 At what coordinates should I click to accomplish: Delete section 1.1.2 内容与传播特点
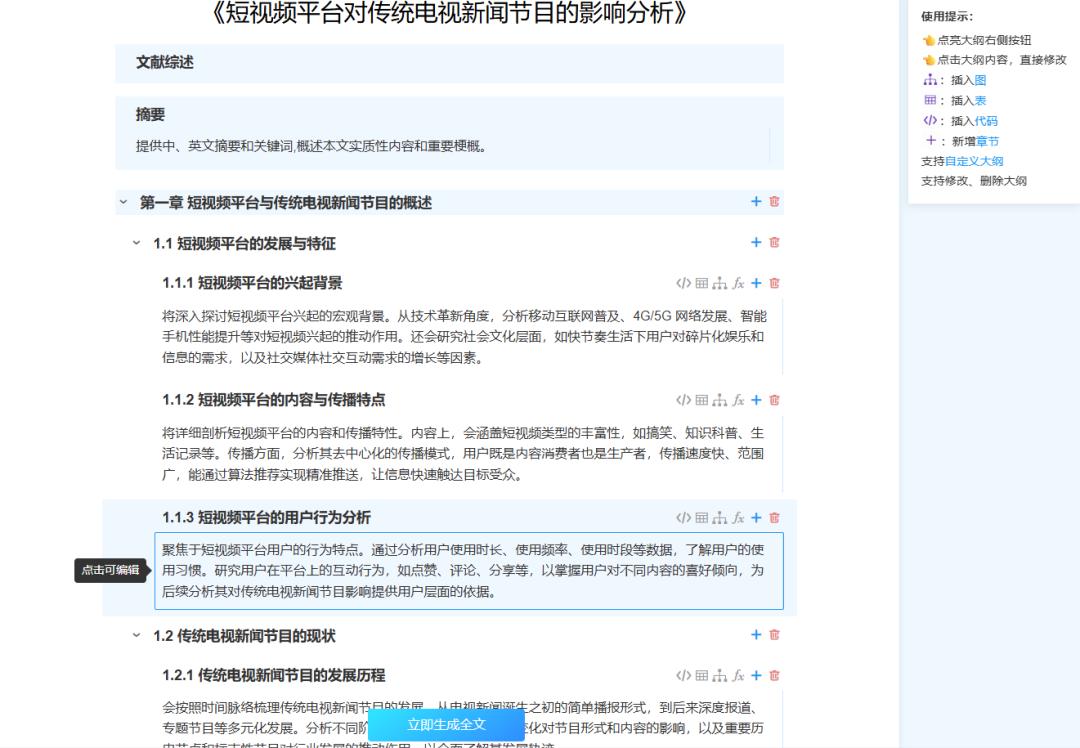point(774,400)
